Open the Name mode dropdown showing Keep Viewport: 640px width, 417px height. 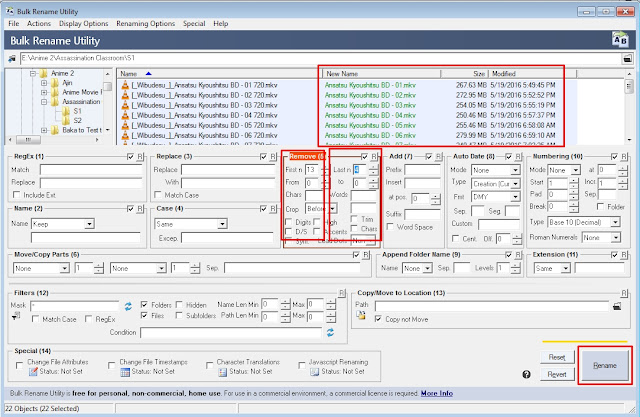[63, 224]
